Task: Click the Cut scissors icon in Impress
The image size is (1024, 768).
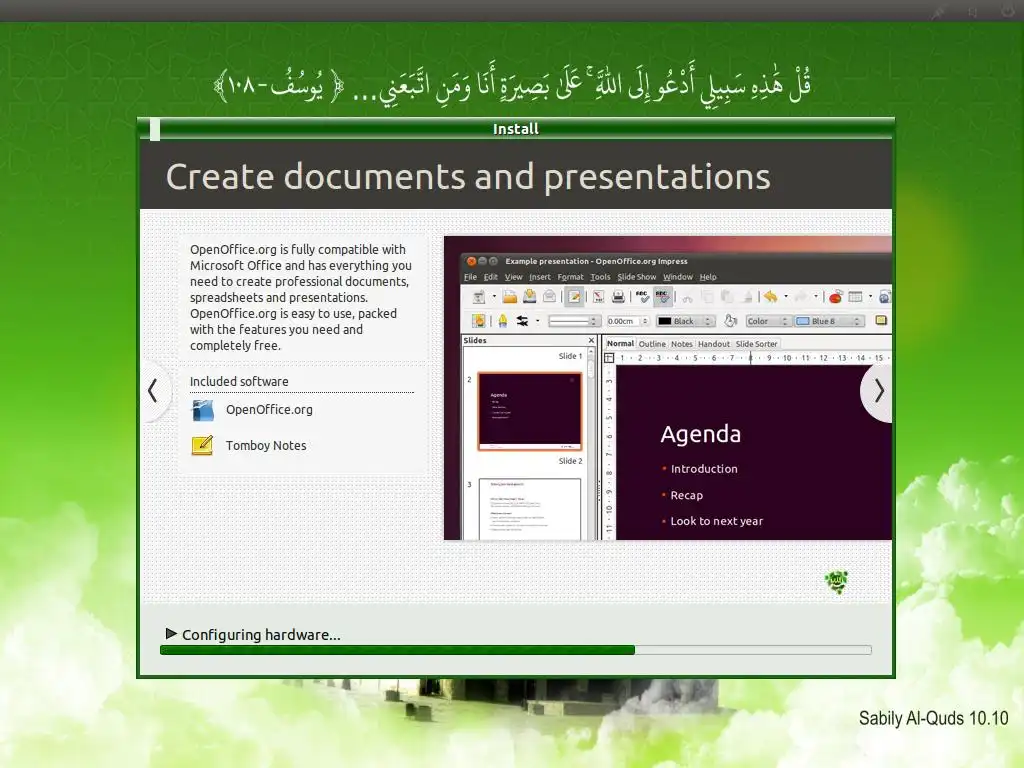Action: (687, 298)
